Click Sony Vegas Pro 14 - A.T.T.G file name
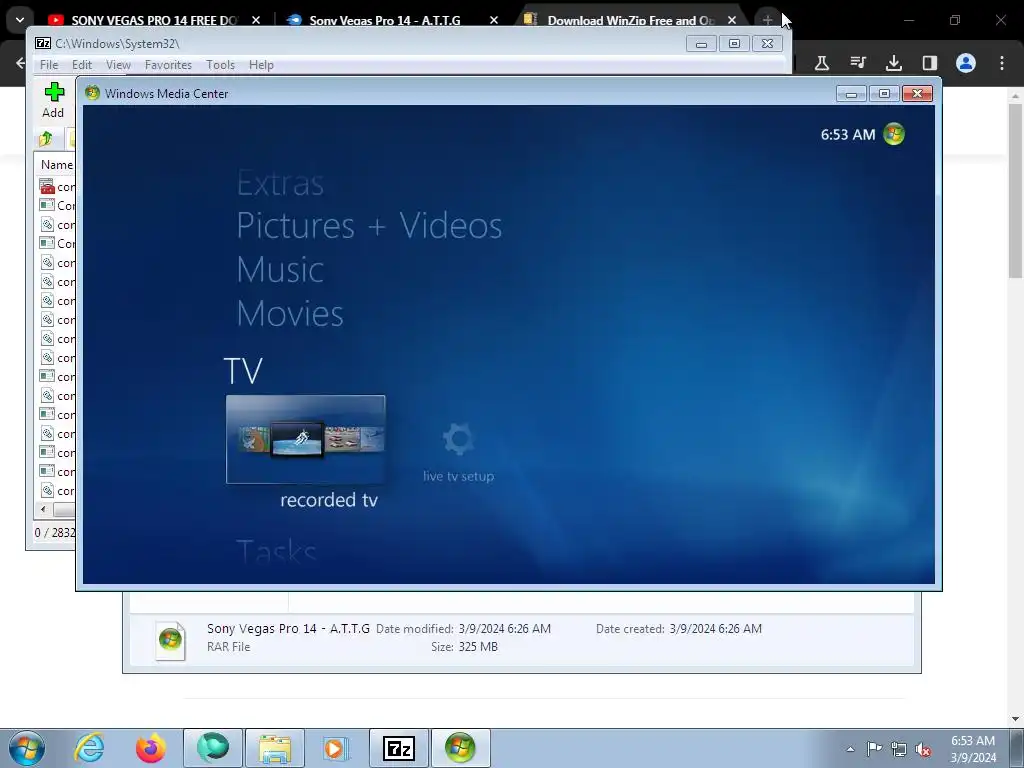Screen dimensions: 1024x768 [x=288, y=628]
